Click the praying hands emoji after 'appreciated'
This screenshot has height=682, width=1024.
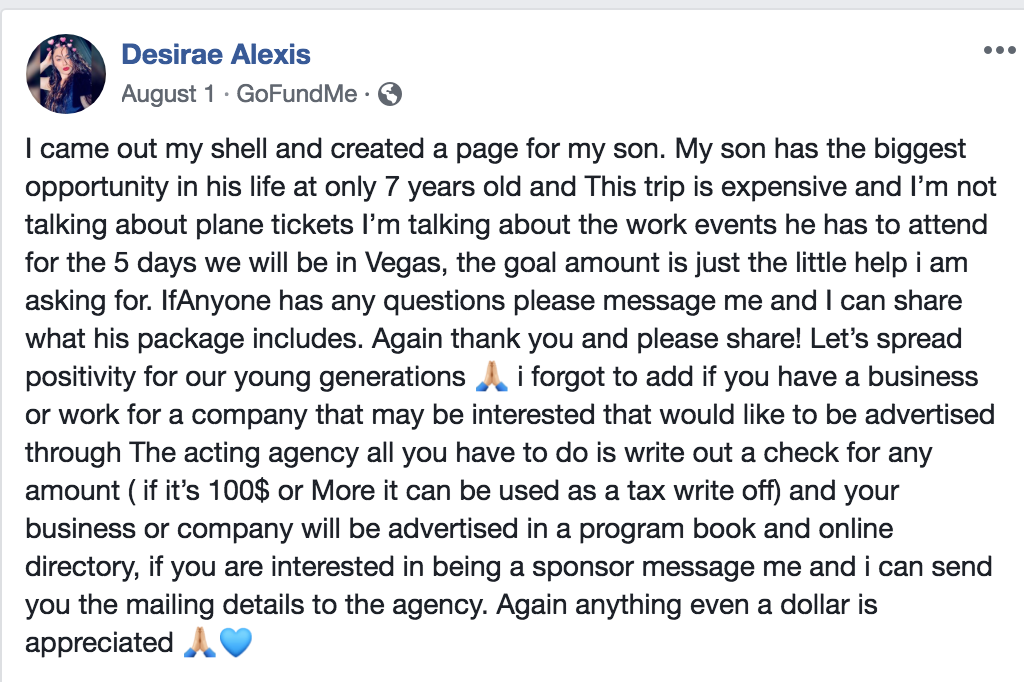pos(200,643)
